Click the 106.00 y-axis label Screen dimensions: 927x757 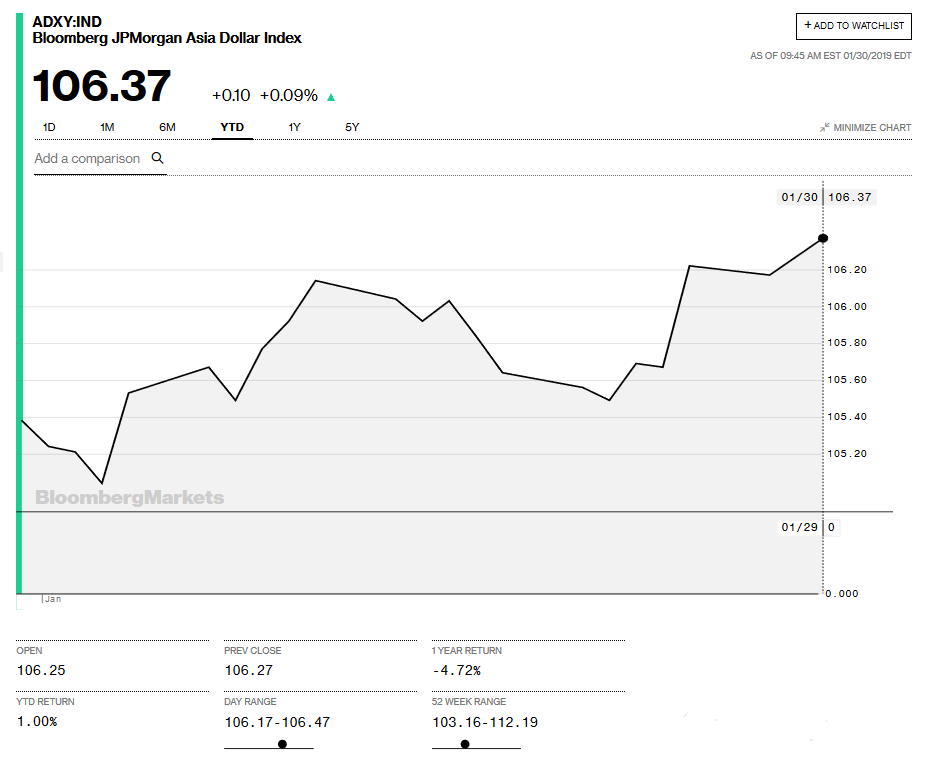847,306
